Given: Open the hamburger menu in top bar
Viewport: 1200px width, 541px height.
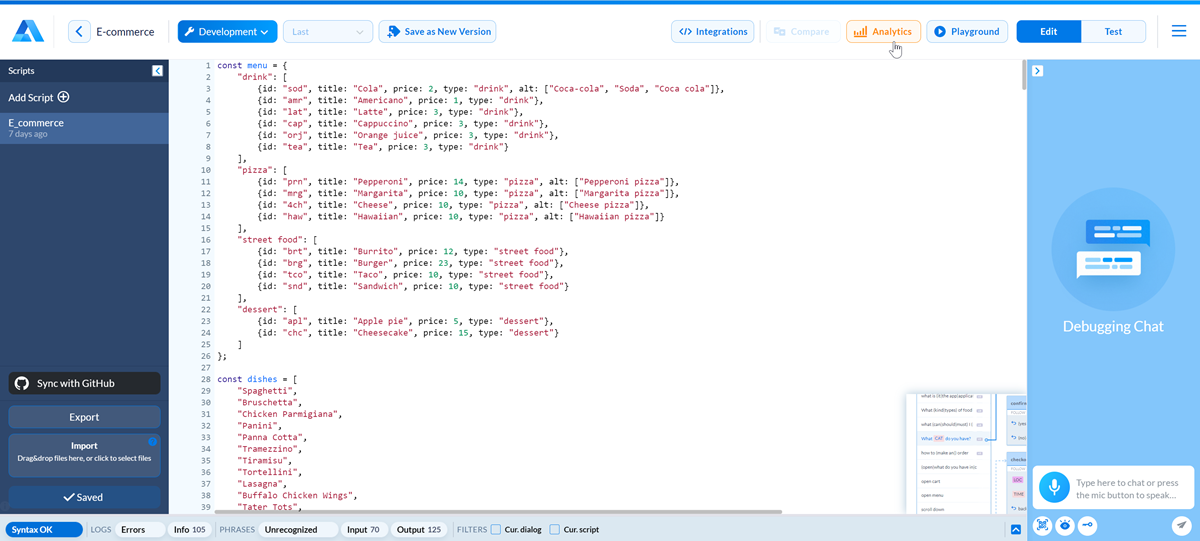Looking at the screenshot, I should point(1179,32).
